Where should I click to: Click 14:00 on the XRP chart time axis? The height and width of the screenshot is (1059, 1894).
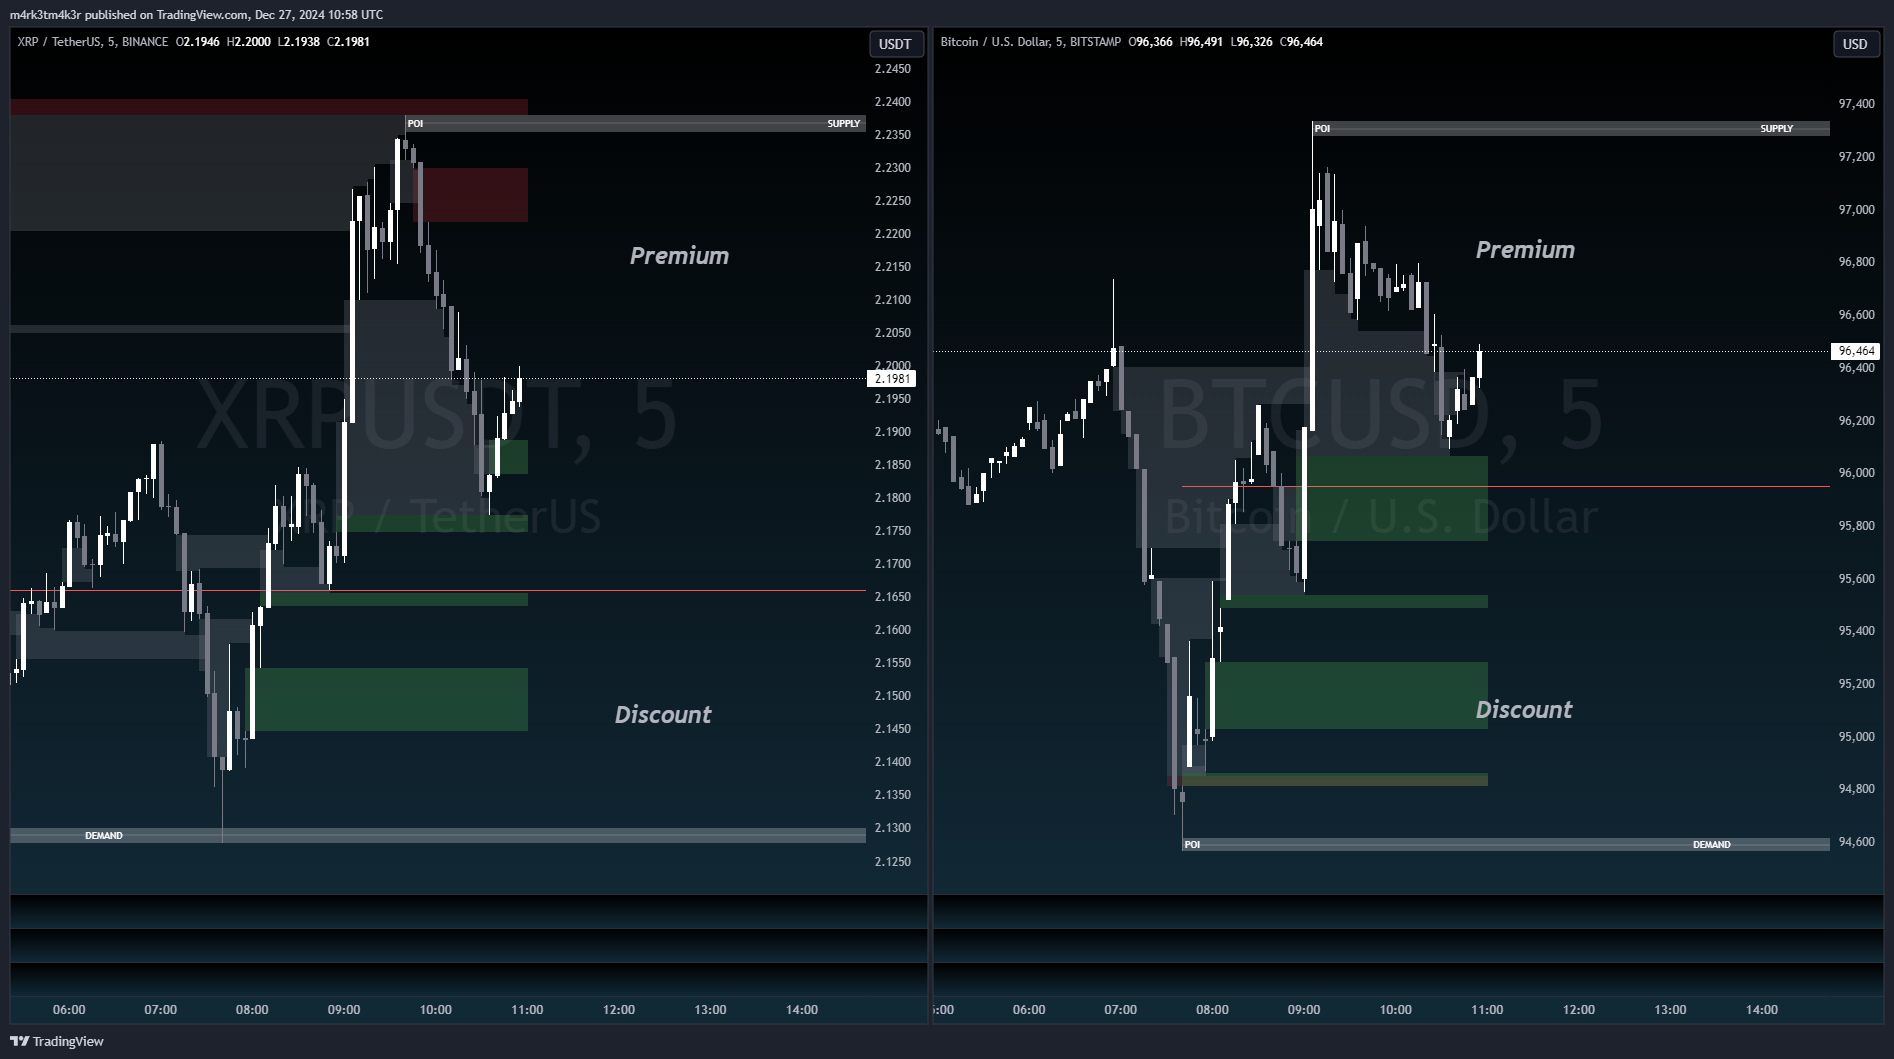click(802, 1010)
